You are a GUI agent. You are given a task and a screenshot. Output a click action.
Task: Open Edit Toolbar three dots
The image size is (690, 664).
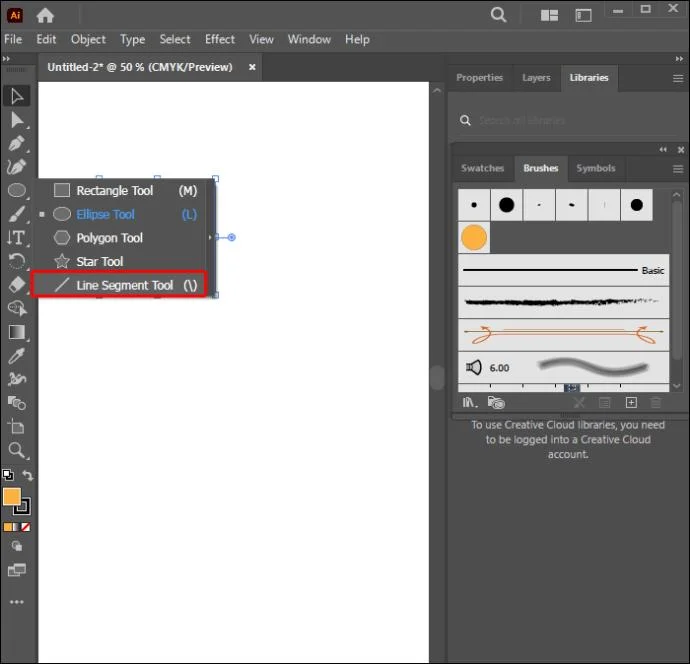click(x=17, y=602)
